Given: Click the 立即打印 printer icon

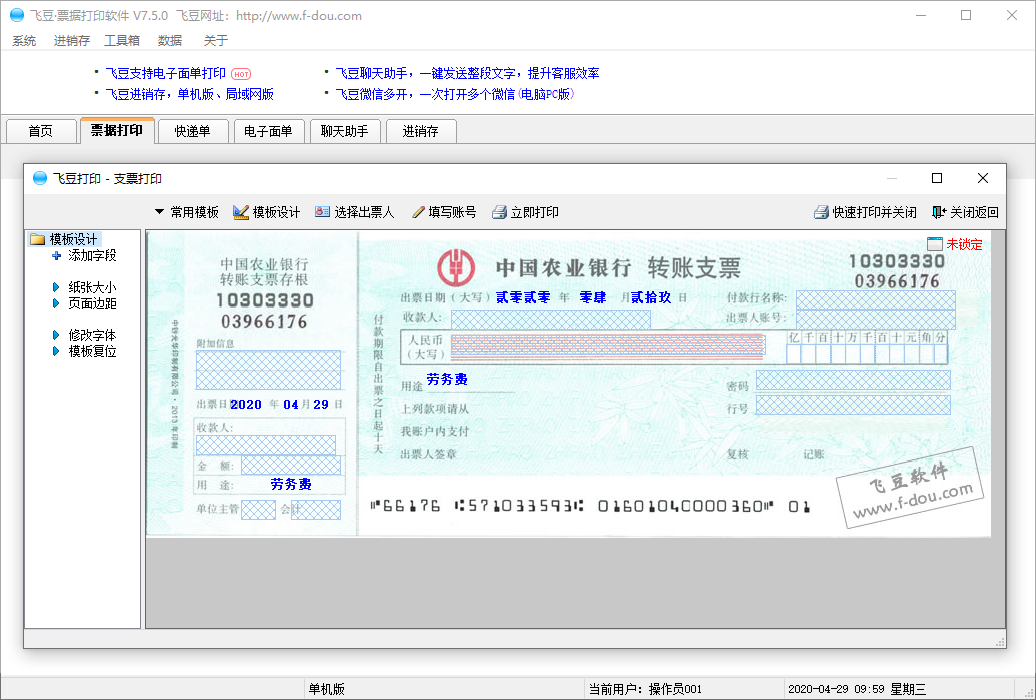Looking at the screenshot, I should 500,212.
